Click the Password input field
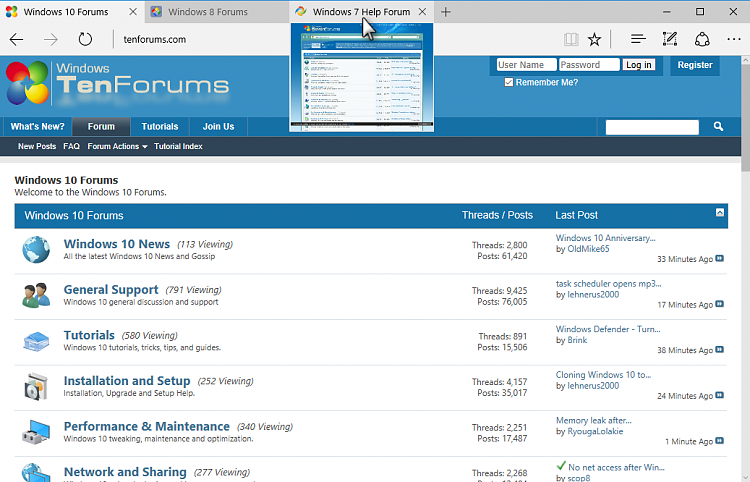Screen dimensions: 750x482 coord(589,65)
